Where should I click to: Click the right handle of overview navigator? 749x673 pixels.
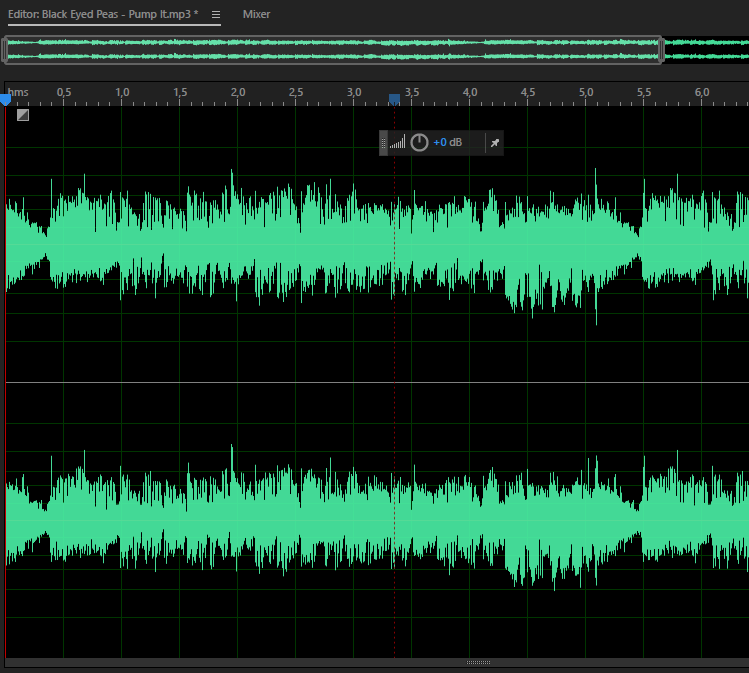(661, 49)
